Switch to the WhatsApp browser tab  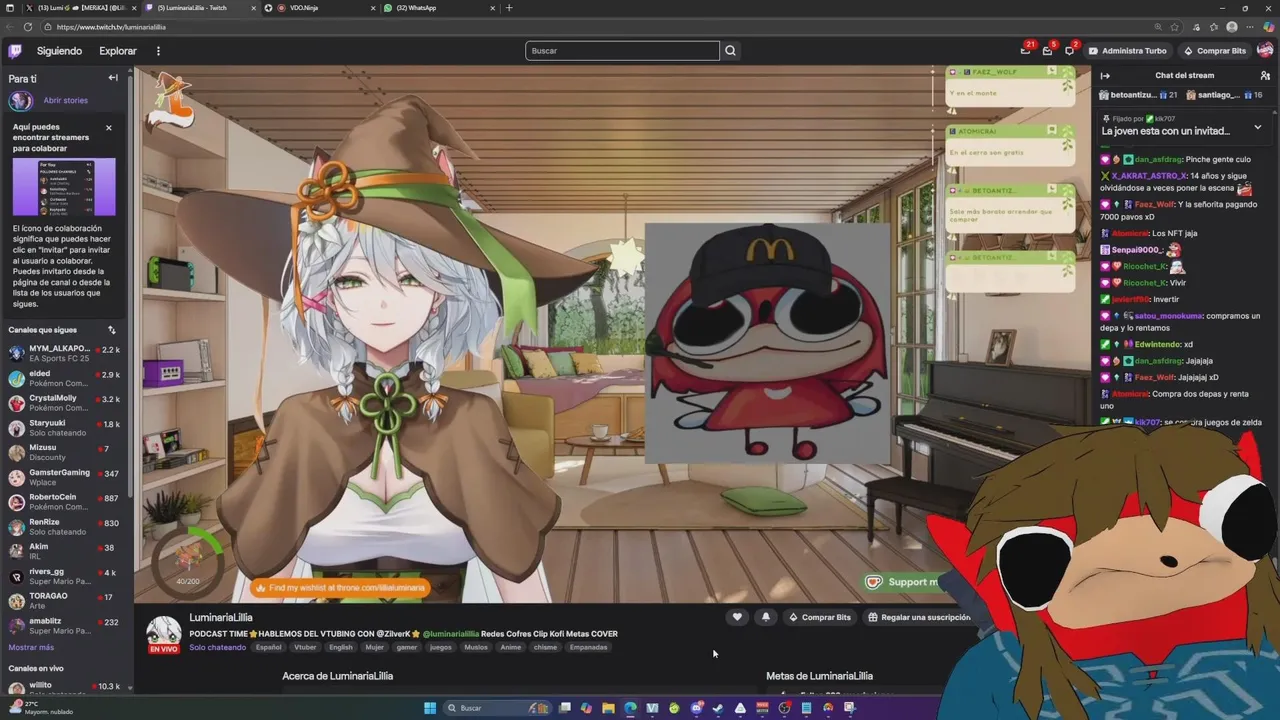pyautogui.click(x=440, y=8)
